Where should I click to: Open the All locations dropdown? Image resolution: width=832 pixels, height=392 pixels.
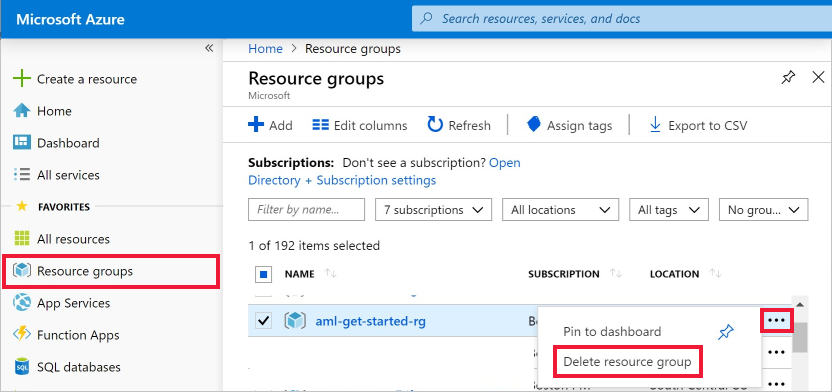coord(560,210)
